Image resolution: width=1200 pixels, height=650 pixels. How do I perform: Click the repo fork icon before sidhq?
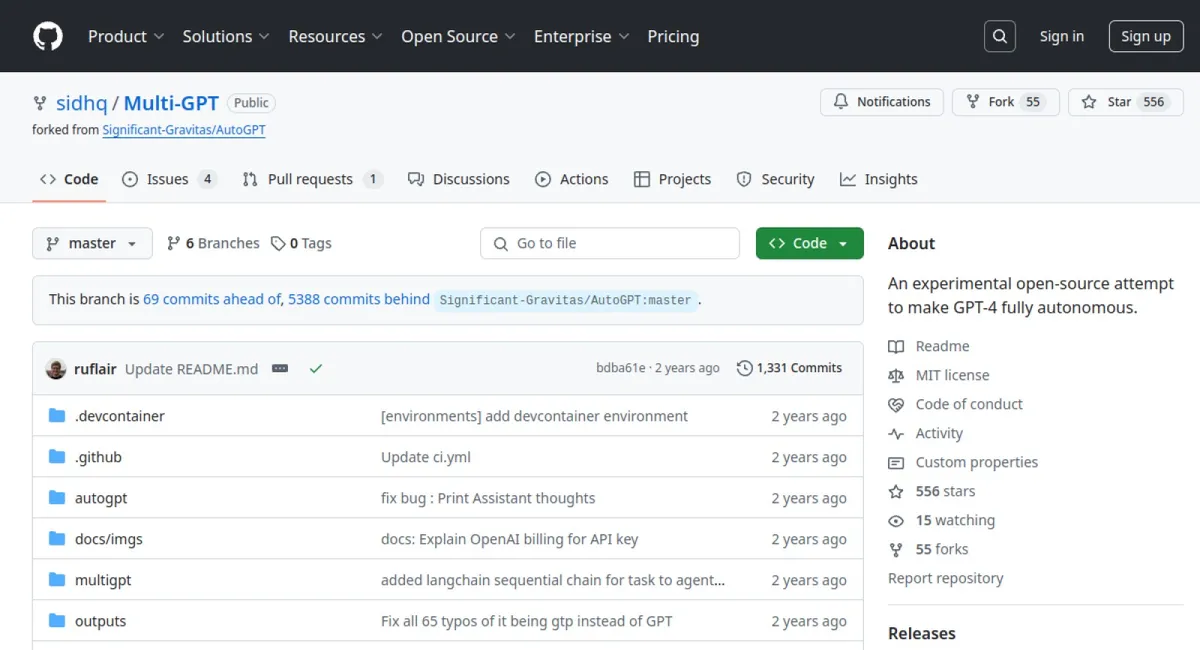40,103
